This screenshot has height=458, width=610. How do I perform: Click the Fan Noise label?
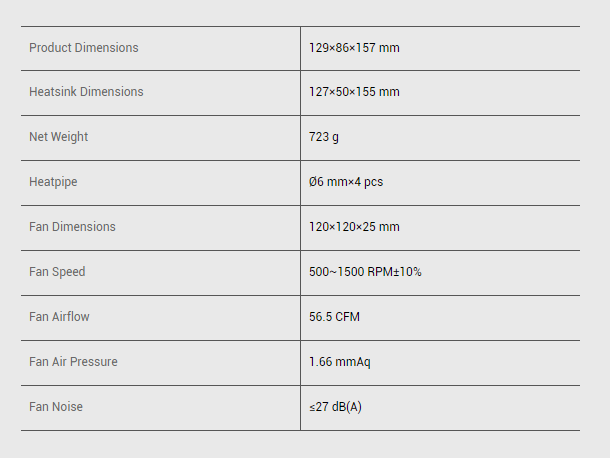click(x=56, y=407)
